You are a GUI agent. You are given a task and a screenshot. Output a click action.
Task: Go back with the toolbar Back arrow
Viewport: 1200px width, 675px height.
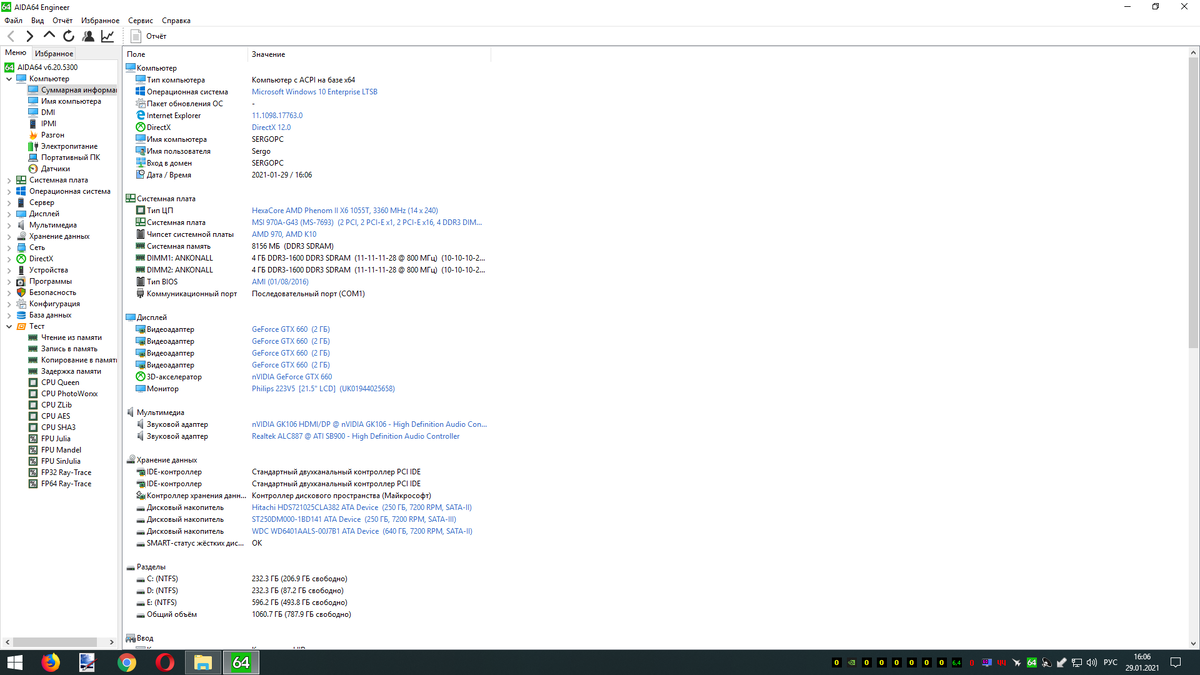pos(11,36)
